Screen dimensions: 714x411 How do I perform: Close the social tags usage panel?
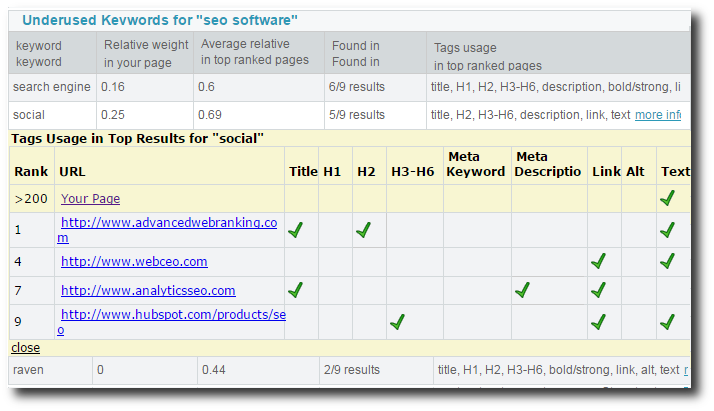pyautogui.click(x=26, y=348)
